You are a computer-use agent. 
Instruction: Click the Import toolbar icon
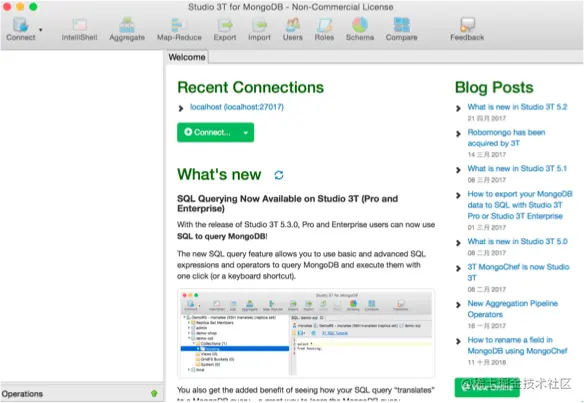click(x=259, y=29)
